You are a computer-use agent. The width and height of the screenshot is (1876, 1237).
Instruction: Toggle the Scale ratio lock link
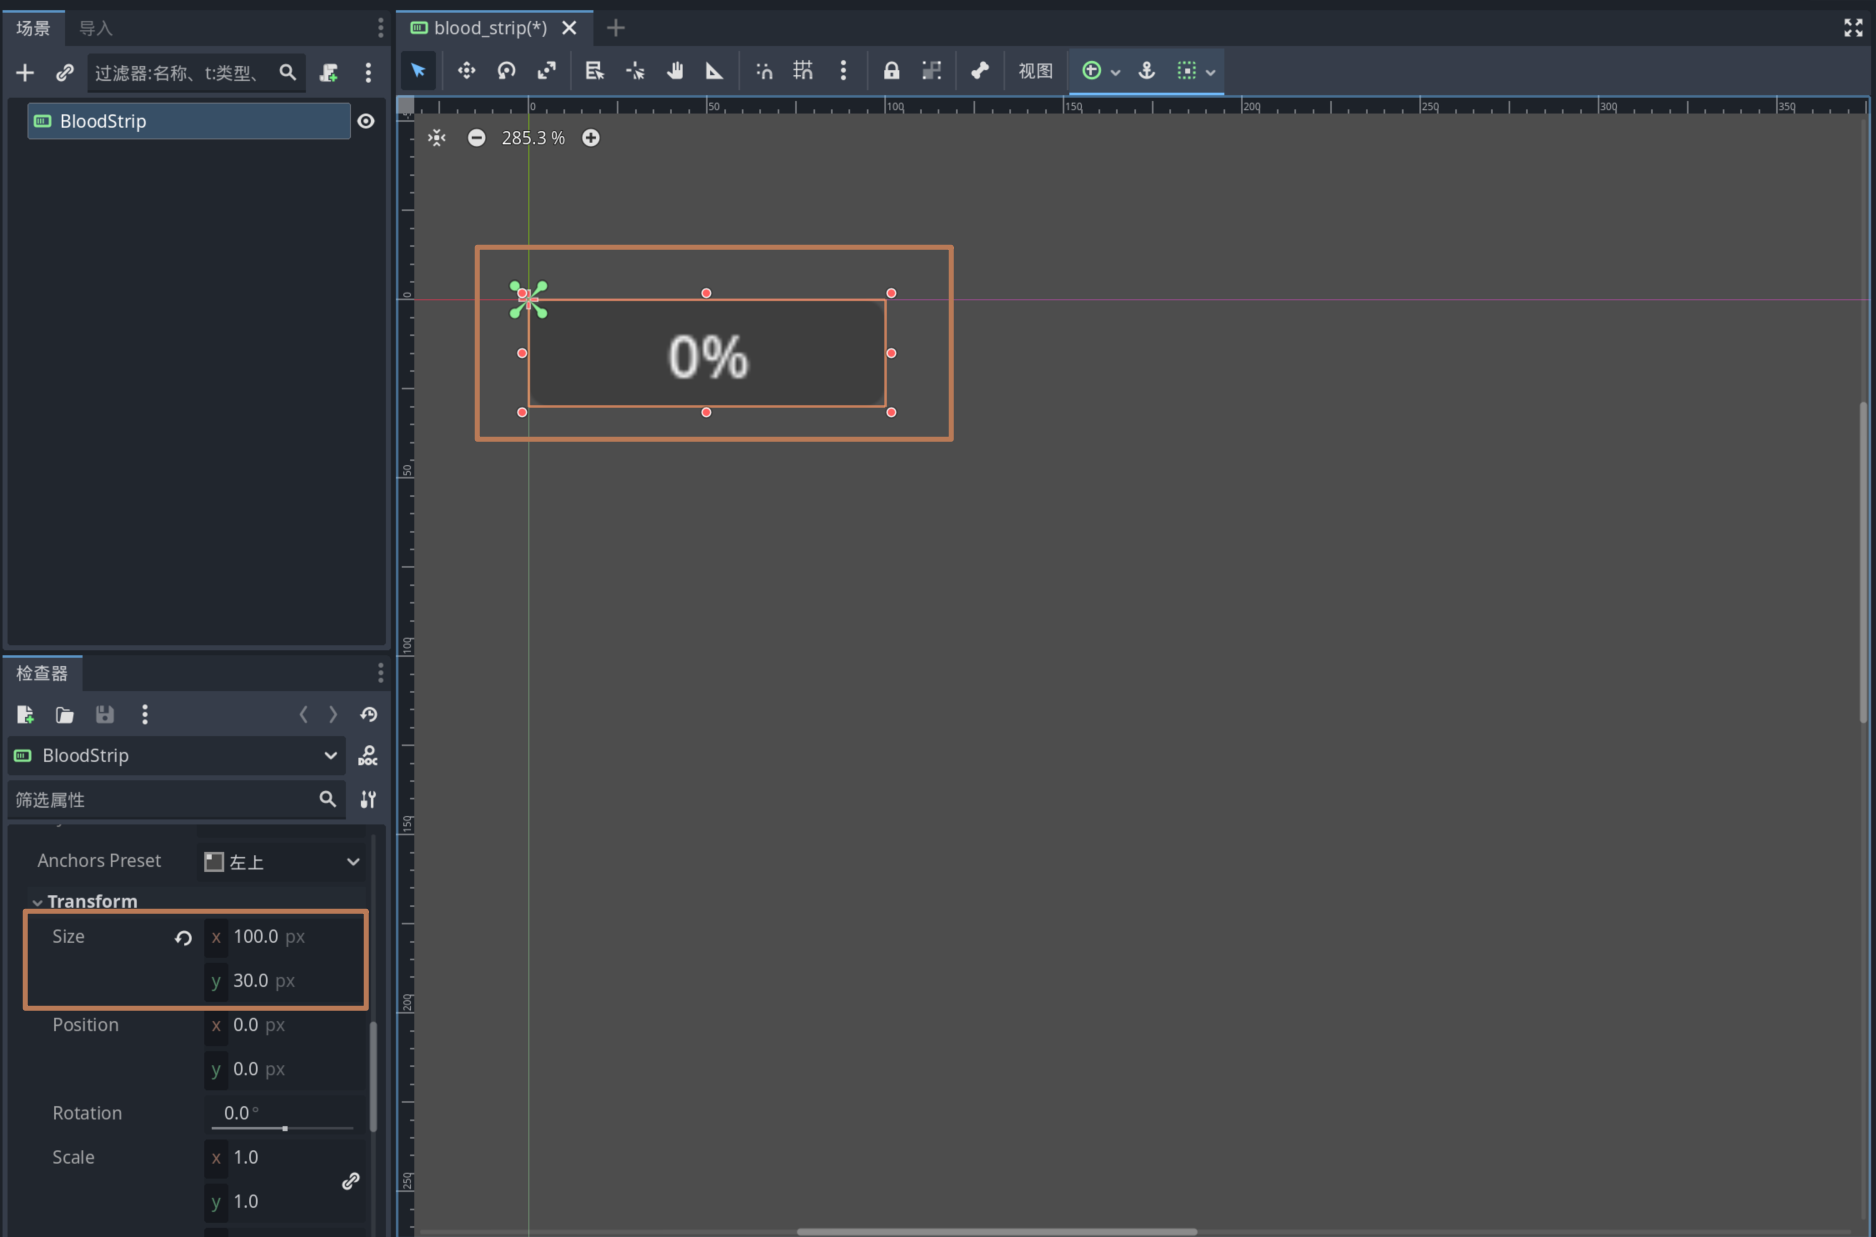coord(350,1181)
